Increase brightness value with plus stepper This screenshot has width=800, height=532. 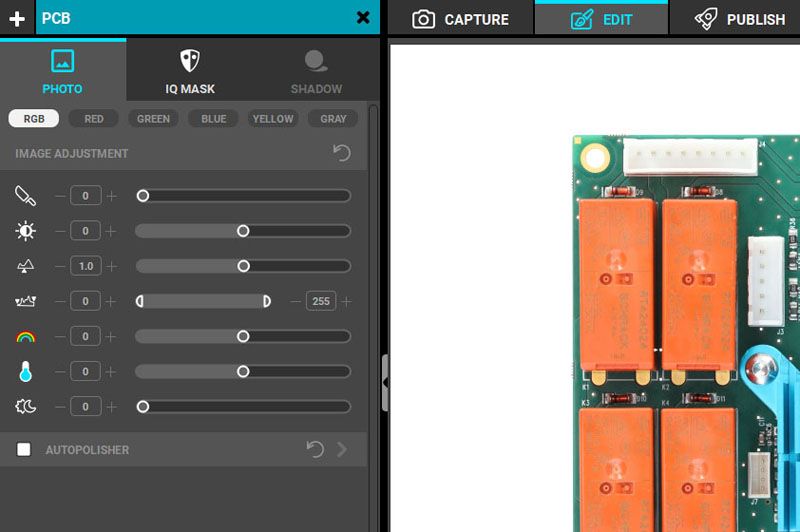[x=111, y=231]
